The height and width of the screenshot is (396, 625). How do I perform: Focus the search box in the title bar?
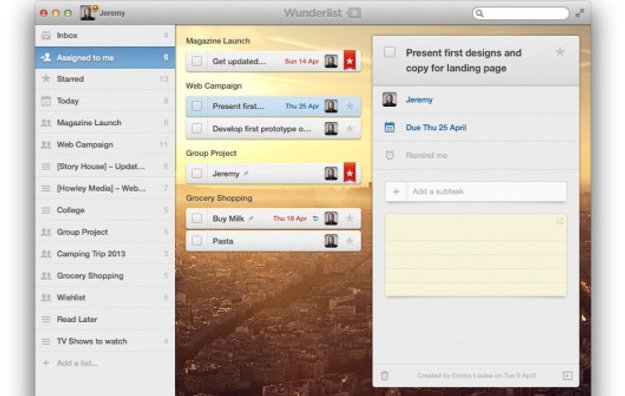coord(521,13)
